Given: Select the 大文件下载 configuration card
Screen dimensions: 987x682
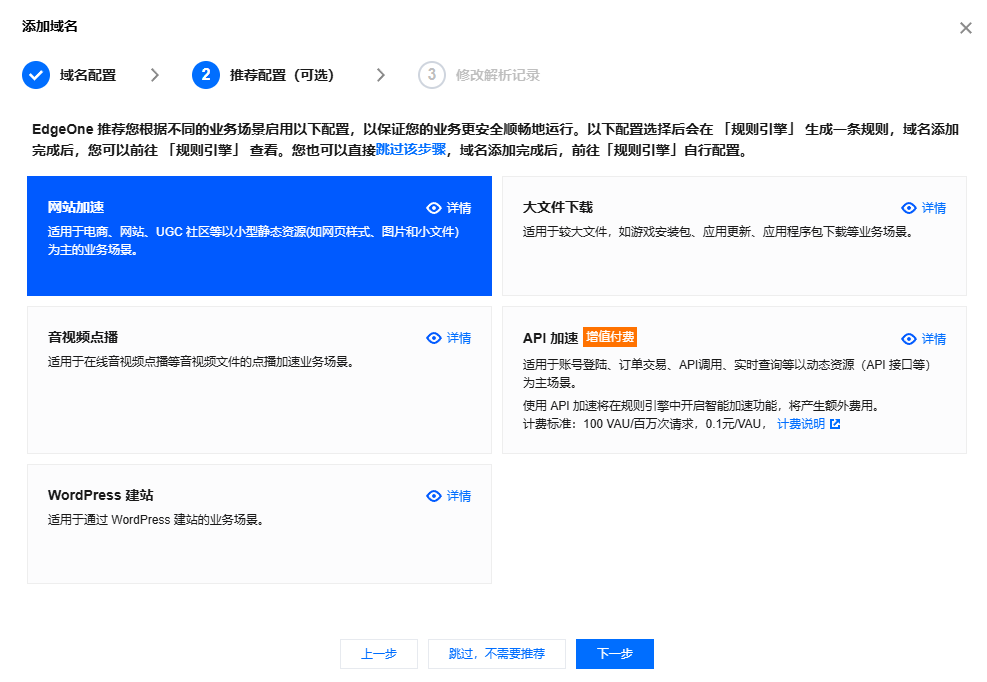Looking at the screenshot, I should 735,236.
